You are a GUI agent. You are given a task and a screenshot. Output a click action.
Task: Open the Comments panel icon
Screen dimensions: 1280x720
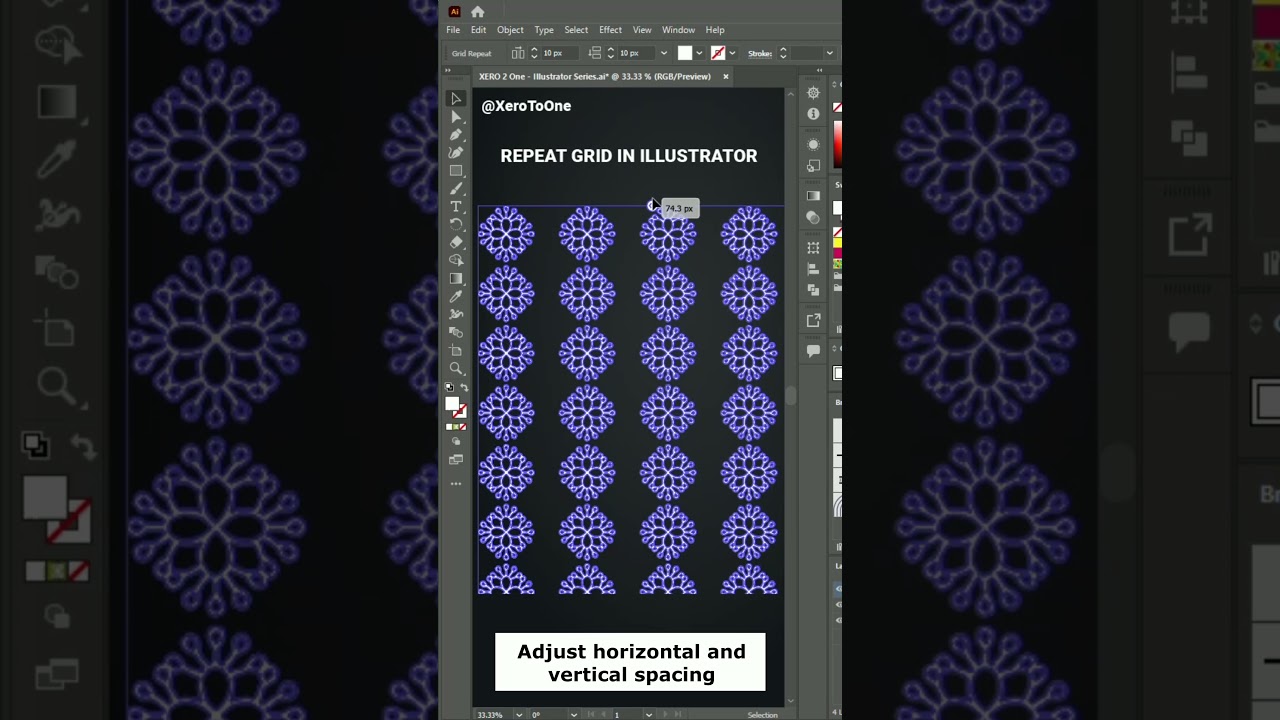pos(813,351)
